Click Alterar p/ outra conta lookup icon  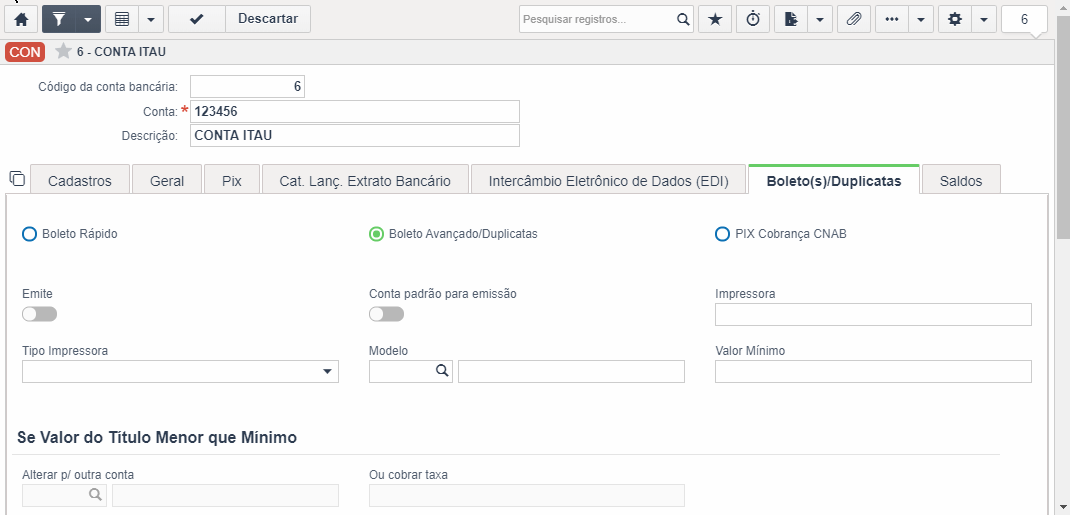96,495
